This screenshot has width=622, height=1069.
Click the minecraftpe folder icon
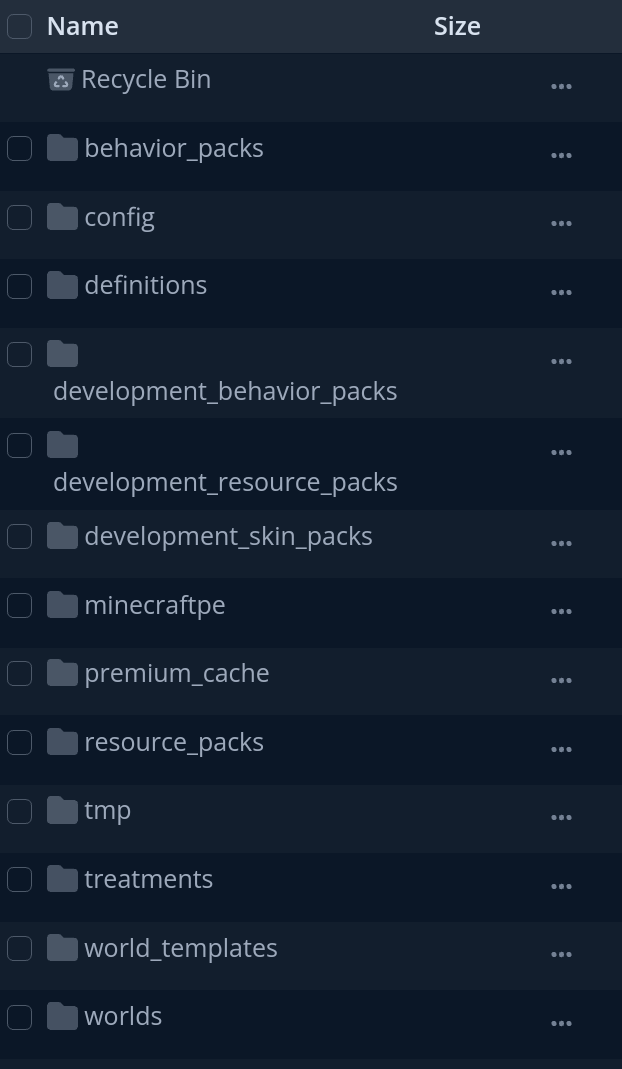[x=62, y=605]
